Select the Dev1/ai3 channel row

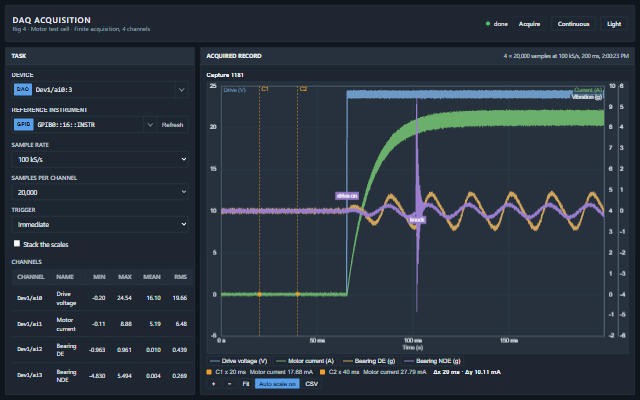coord(102,376)
